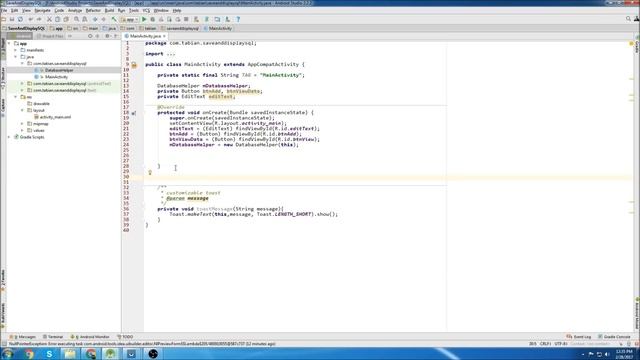The width and height of the screenshot is (640, 360).
Task: Open the VCS menu
Action: (146, 10)
